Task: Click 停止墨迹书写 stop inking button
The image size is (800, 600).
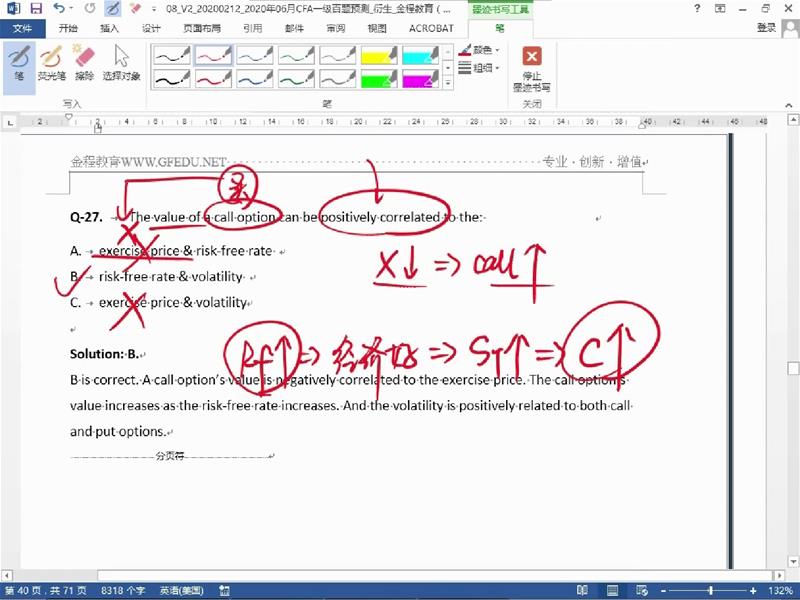Action: coord(532,68)
